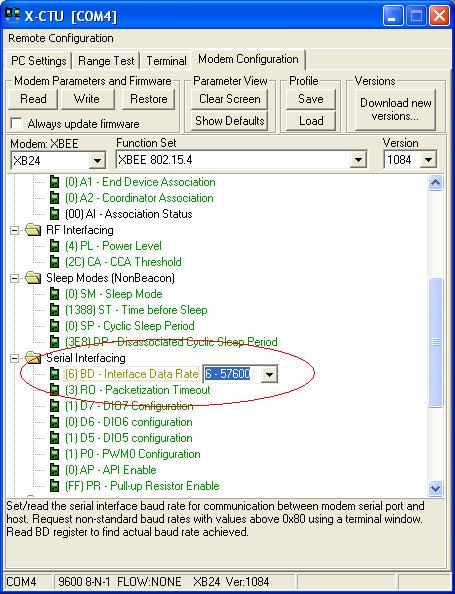
Task: Collapse the Serial Interfacing tree group
Action: click(x=14, y=358)
